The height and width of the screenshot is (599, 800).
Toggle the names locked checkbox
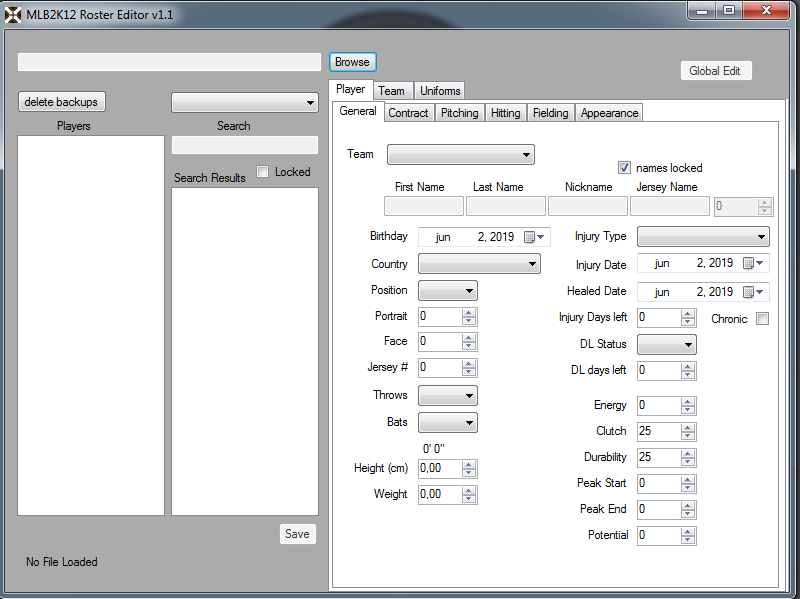(625, 168)
